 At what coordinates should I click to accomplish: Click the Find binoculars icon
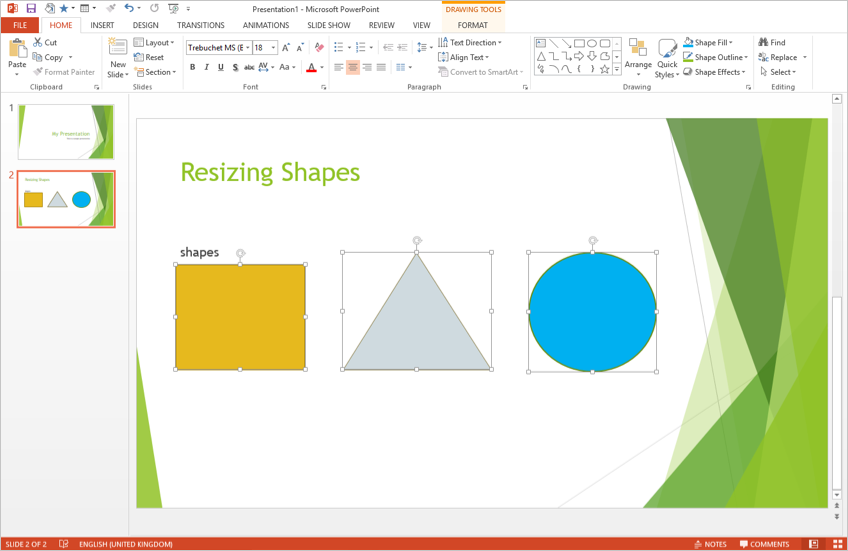[763, 43]
